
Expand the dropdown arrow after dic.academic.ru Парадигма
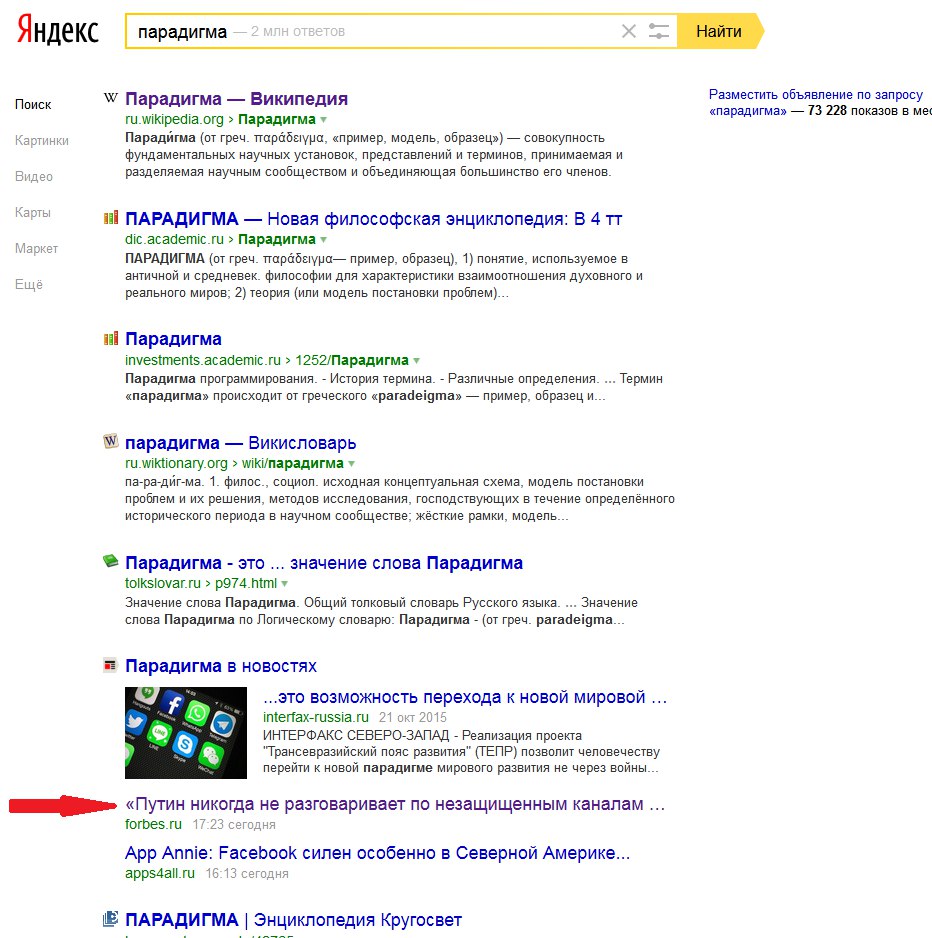coord(324,240)
